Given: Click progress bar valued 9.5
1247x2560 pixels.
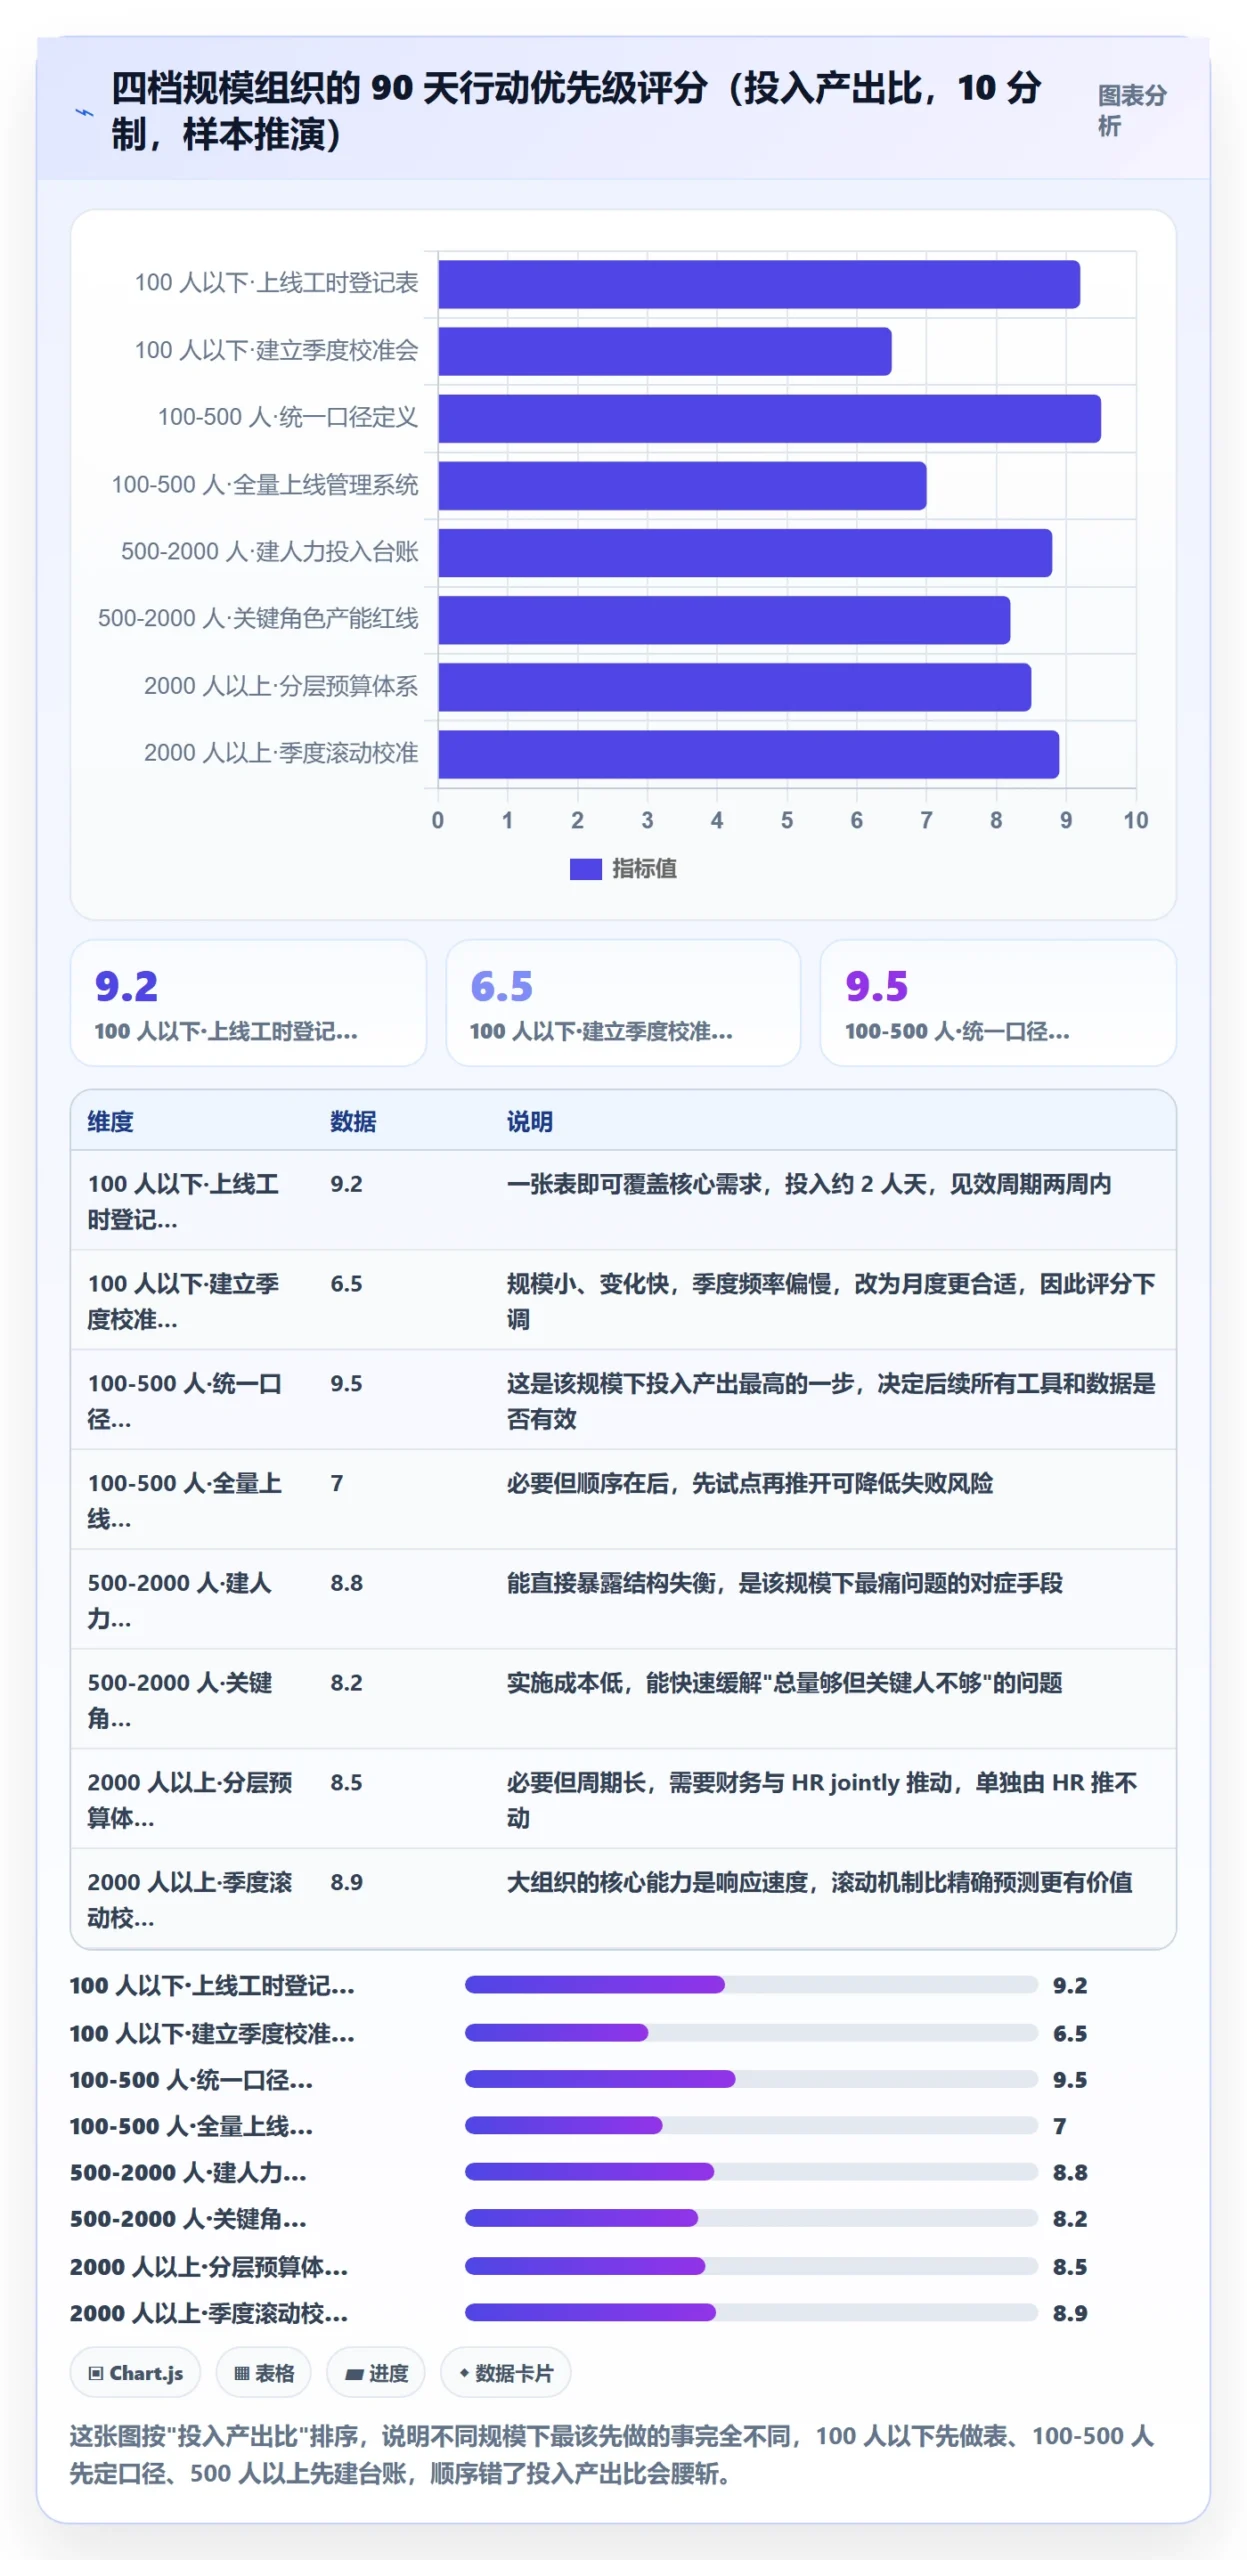Looking at the screenshot, I should click(x=750, y=2078).
